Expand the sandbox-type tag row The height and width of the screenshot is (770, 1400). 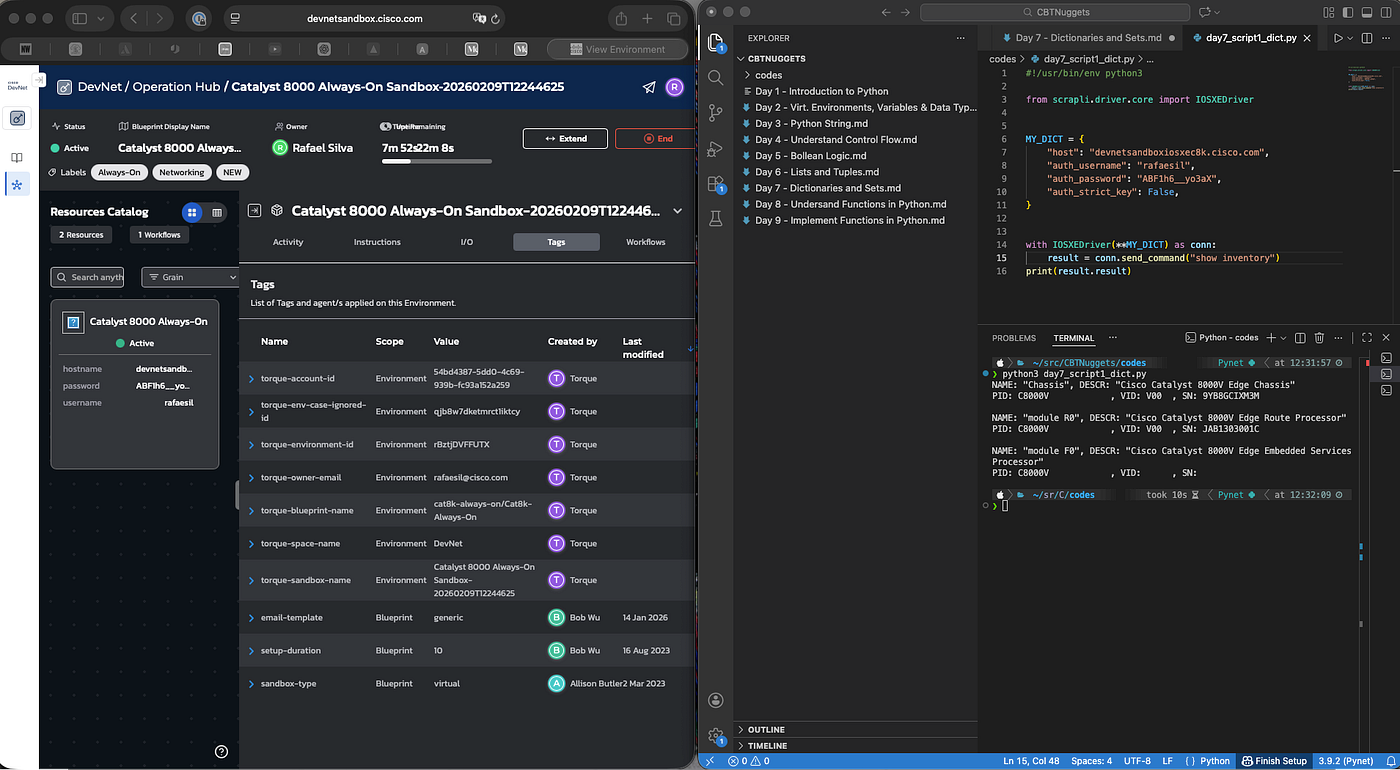point(251,684)
